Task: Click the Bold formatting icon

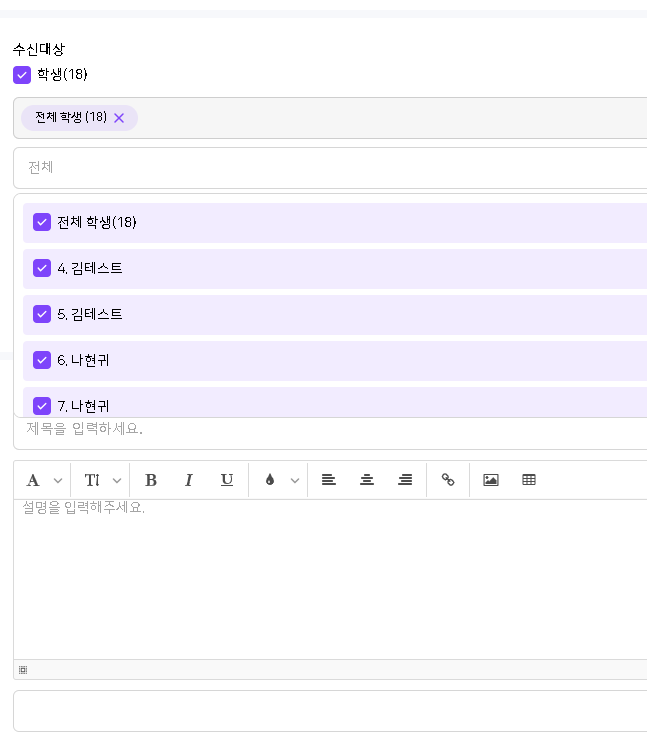Action: pos(151,480)
